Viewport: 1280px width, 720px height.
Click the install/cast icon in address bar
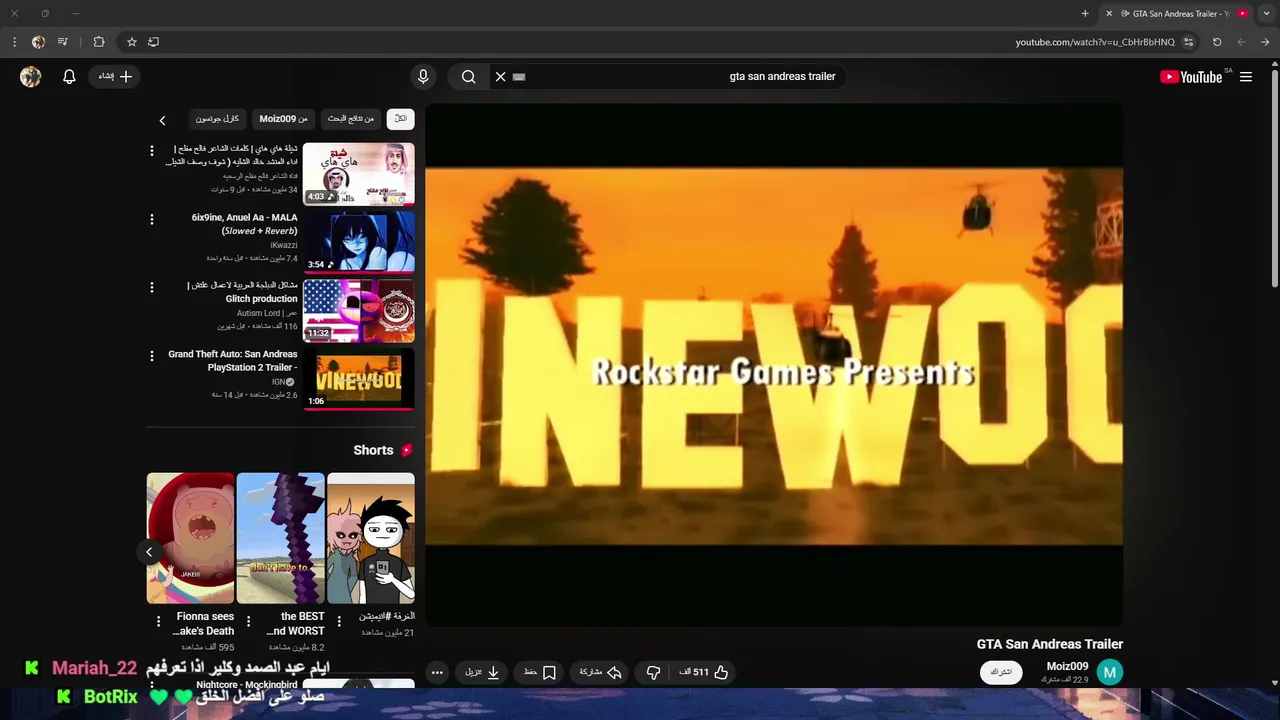(153, 42)
